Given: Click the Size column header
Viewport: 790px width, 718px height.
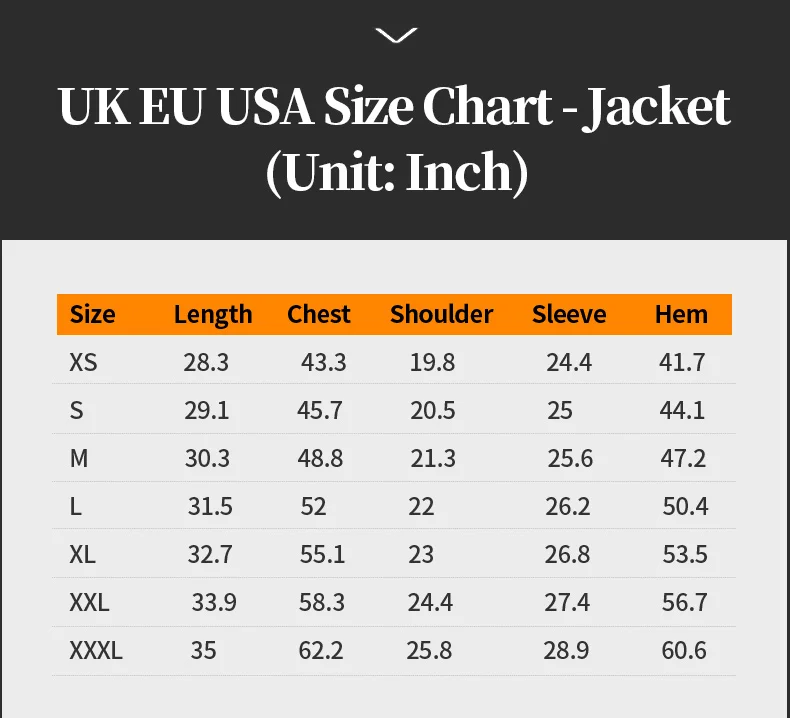Looking at the screenshot, I should (x=92, y=314).
